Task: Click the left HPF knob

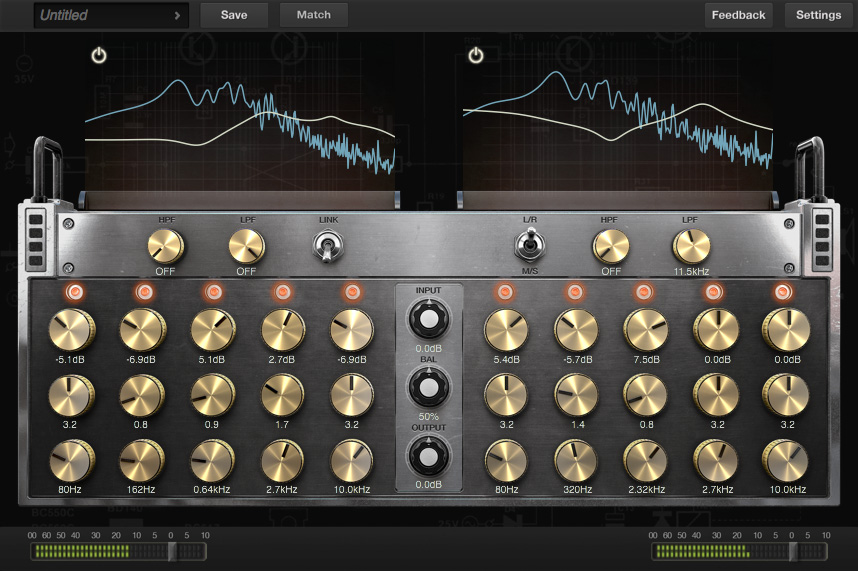Action: [x=166, y=245]
